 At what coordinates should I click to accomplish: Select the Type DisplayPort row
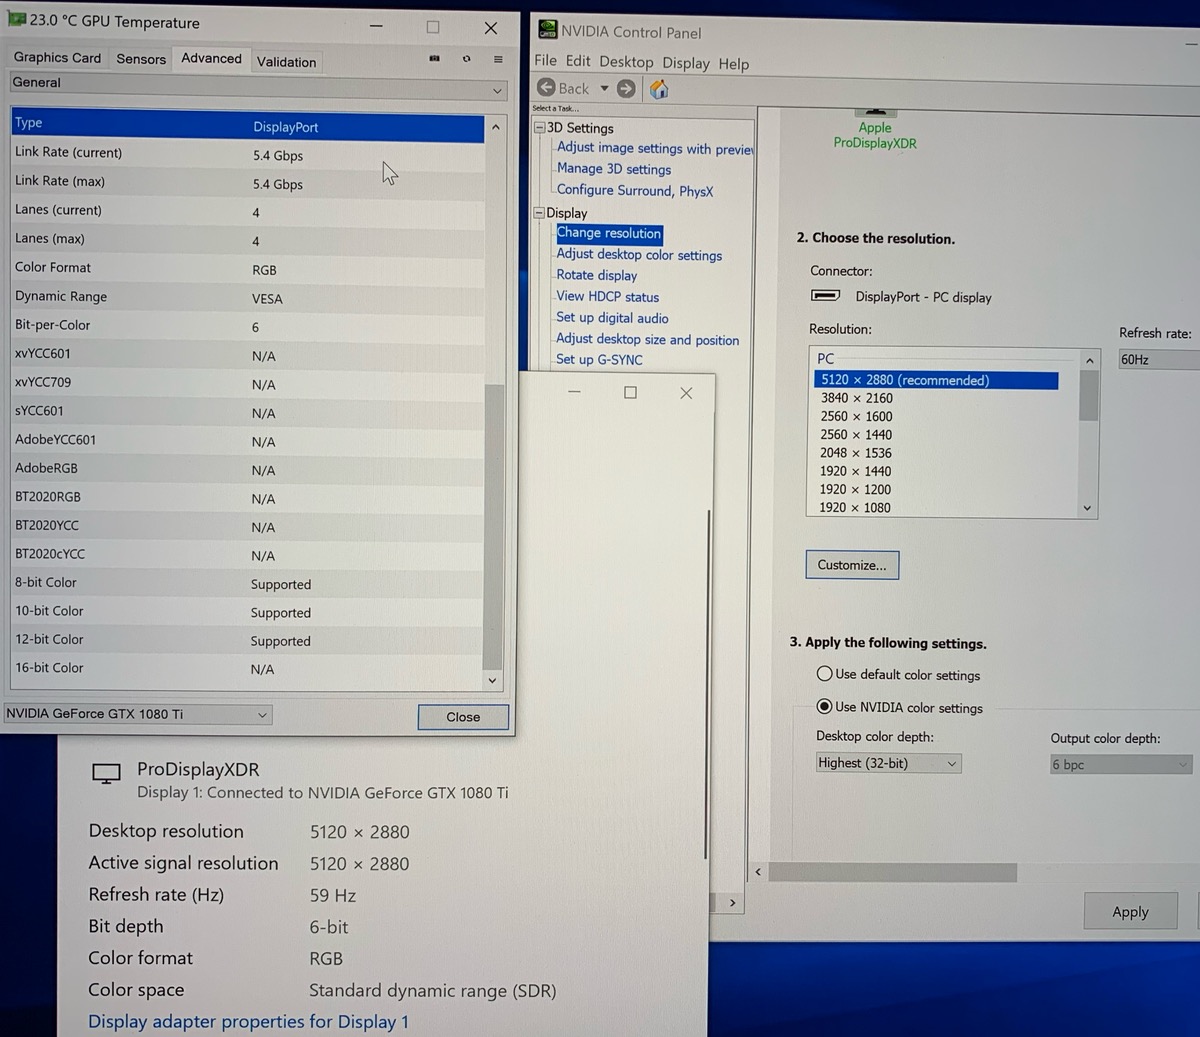248,126
